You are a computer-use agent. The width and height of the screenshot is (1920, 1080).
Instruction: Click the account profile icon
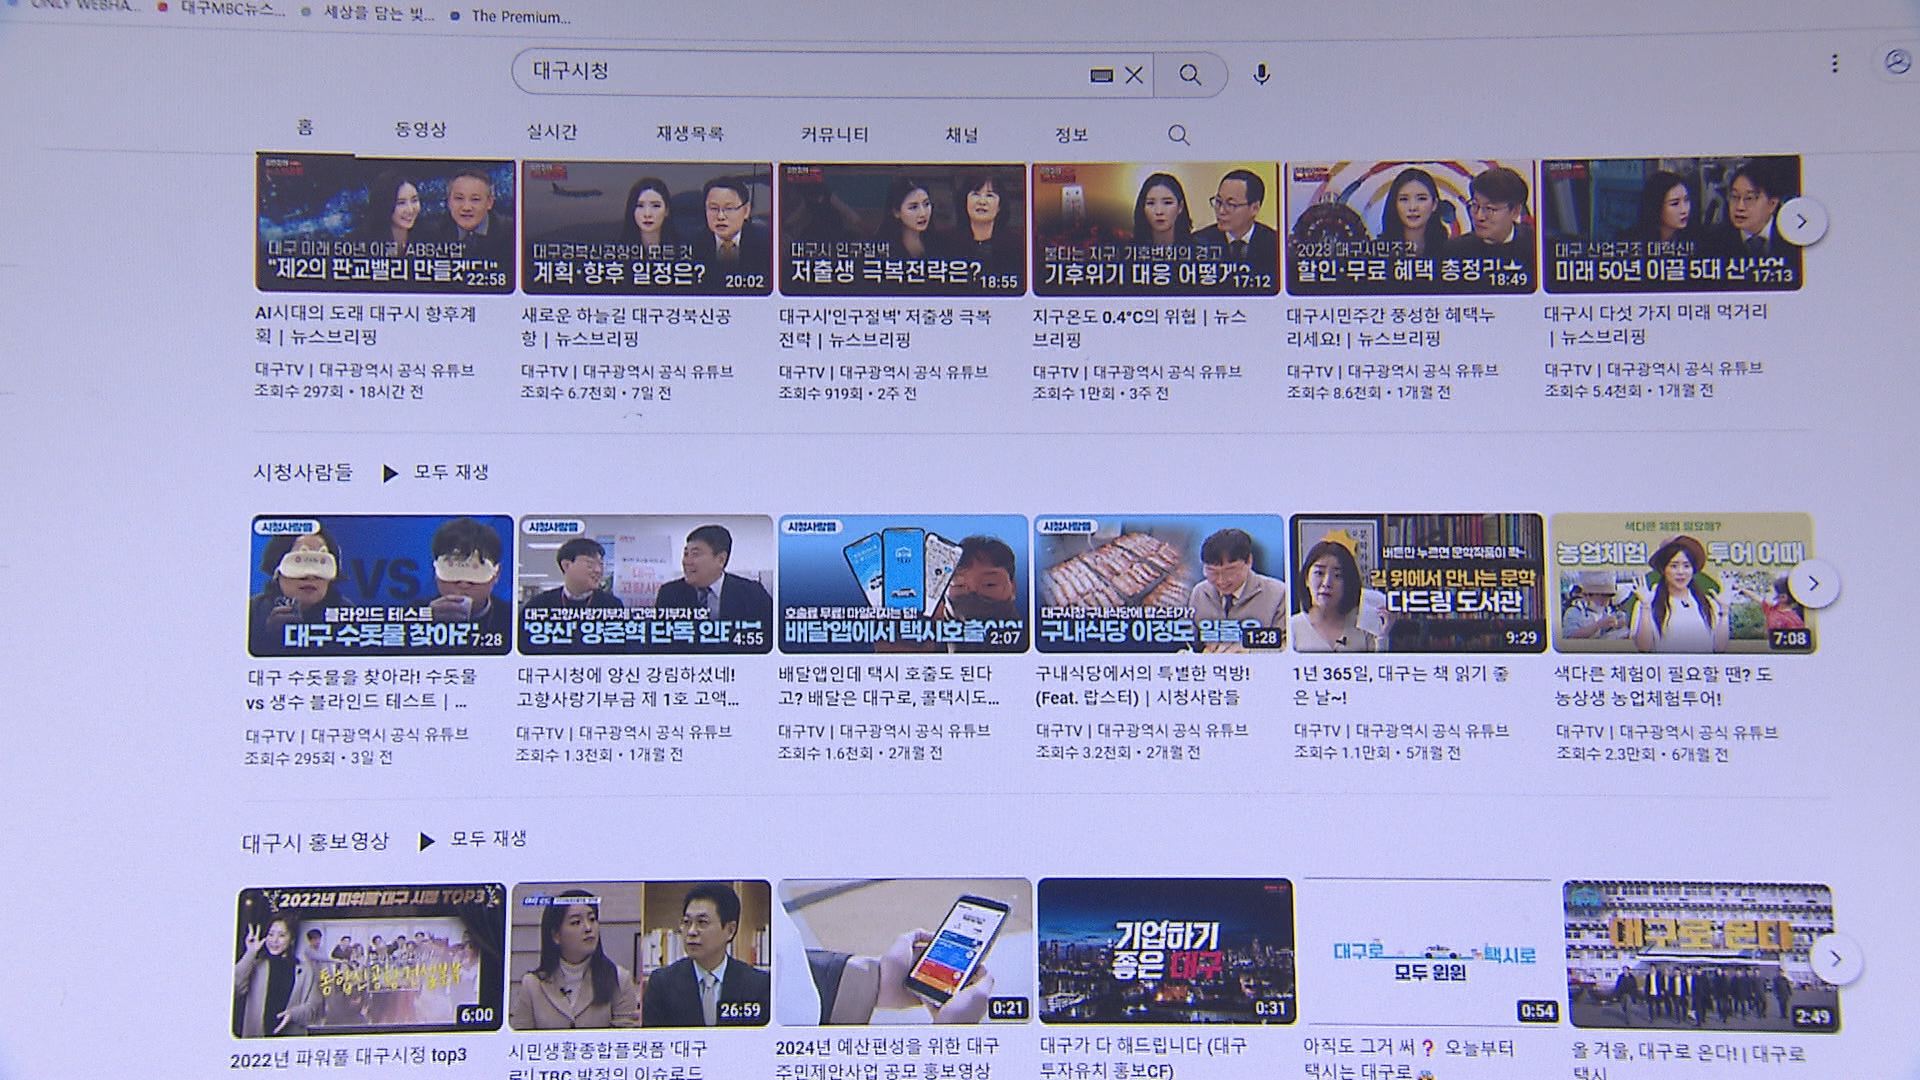click(1896, 62)
